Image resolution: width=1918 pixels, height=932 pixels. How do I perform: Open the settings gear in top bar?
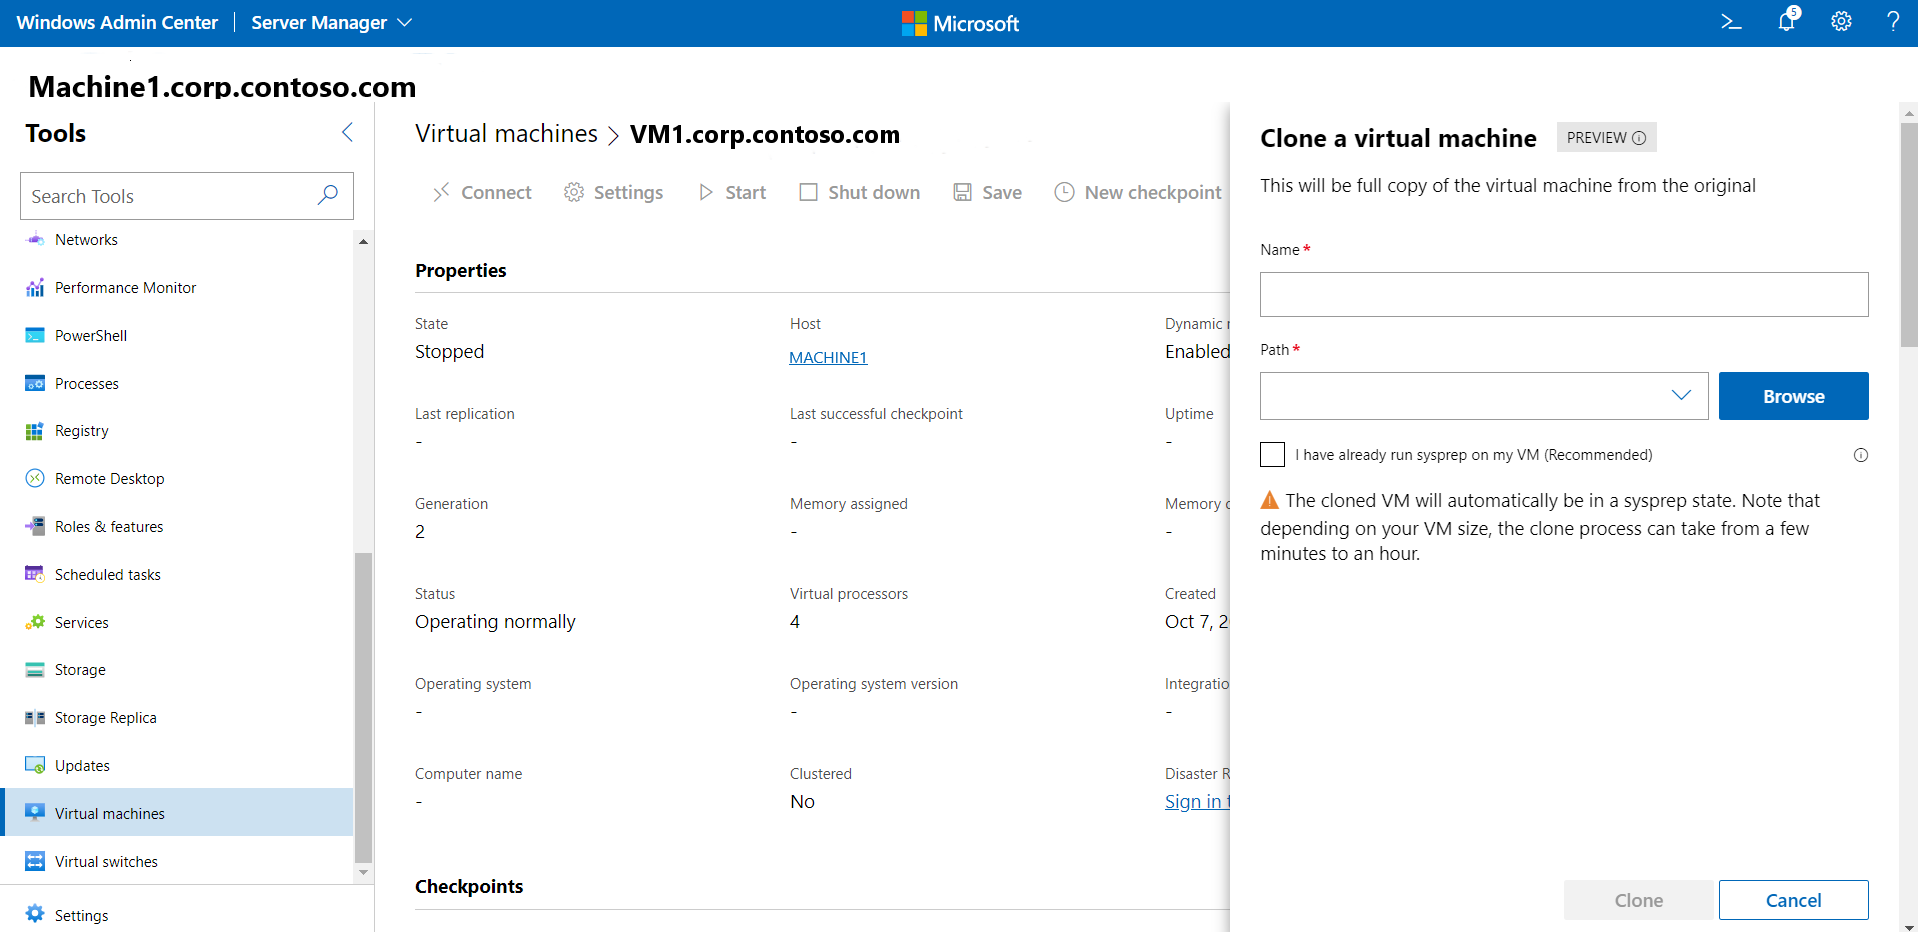pos(1841,22)
